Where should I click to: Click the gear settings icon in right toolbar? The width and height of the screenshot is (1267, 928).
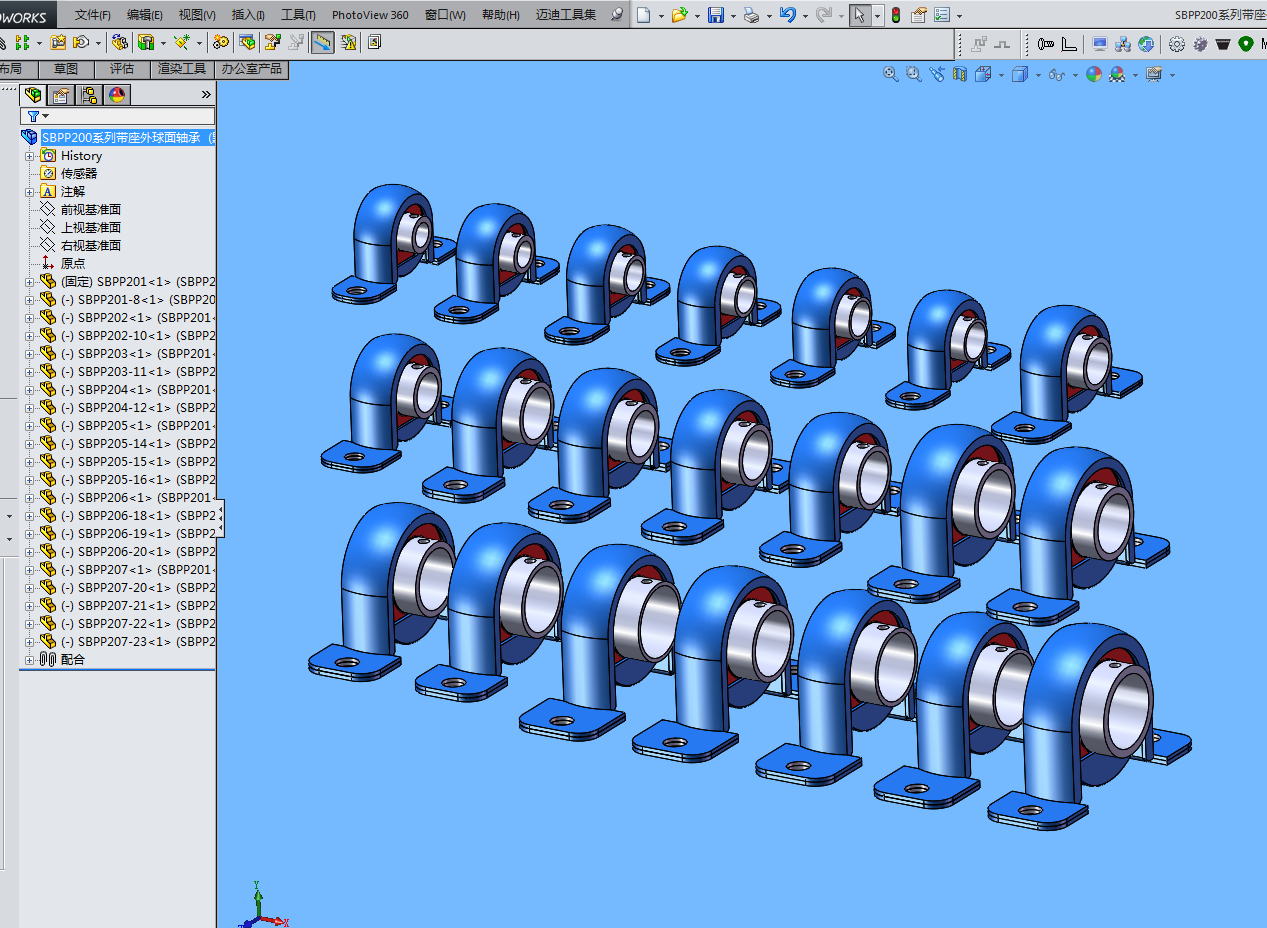[x=1177, y=44]
